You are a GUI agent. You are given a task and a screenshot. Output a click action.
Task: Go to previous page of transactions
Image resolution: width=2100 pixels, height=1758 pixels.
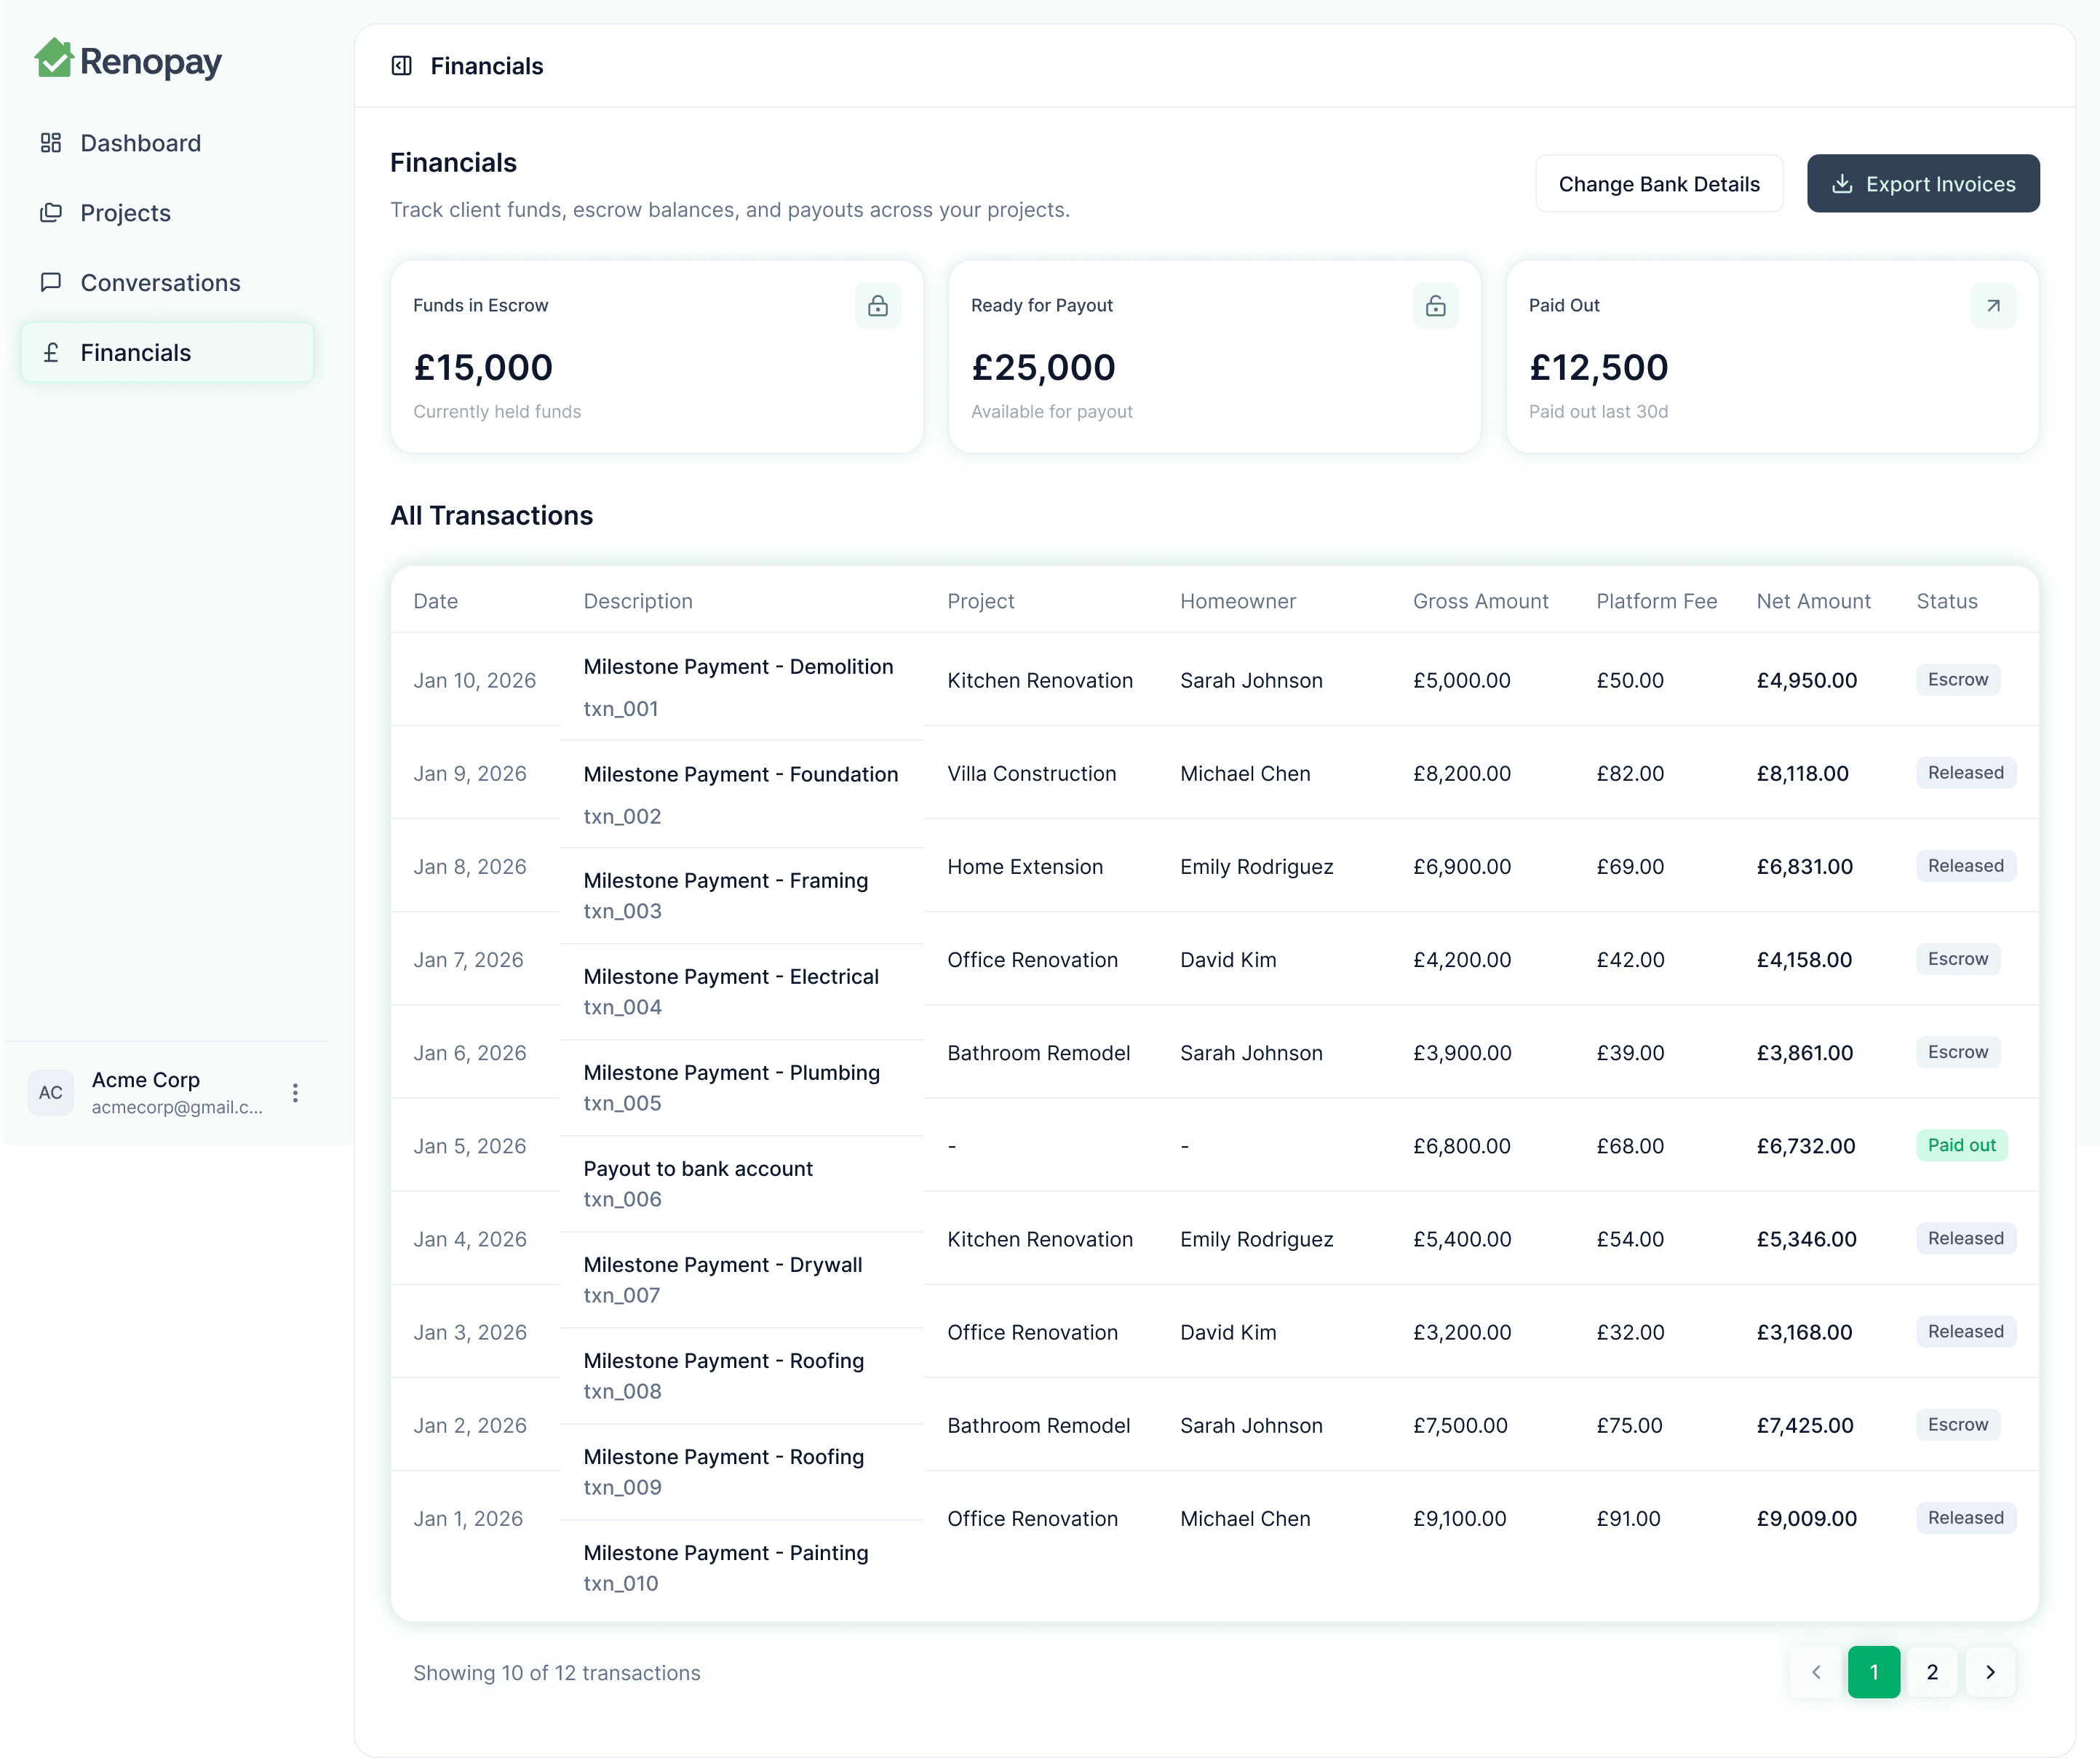[x=1816, y=1672]
